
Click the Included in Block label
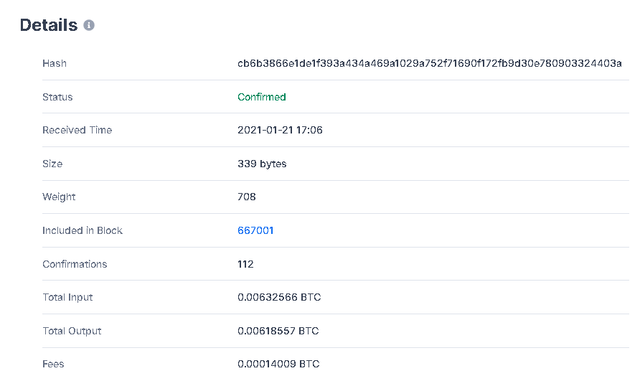coord(82,231)
